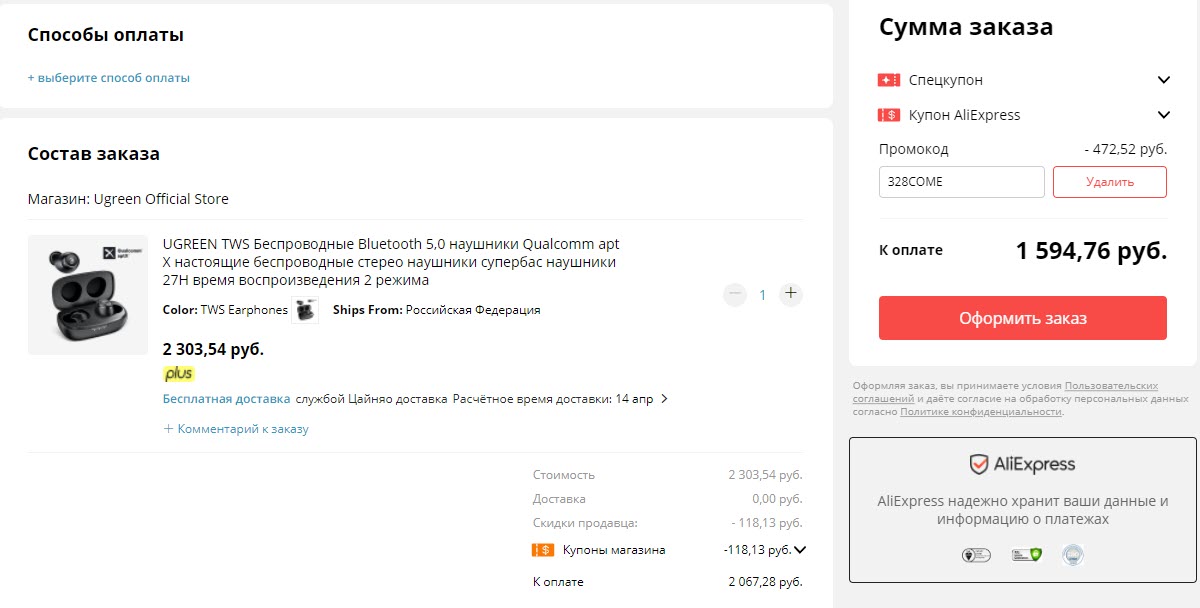The width and height of the screenshot is (1200, 608).
Task: Click the AliExpress shield logo
Action: click(978, 463)
